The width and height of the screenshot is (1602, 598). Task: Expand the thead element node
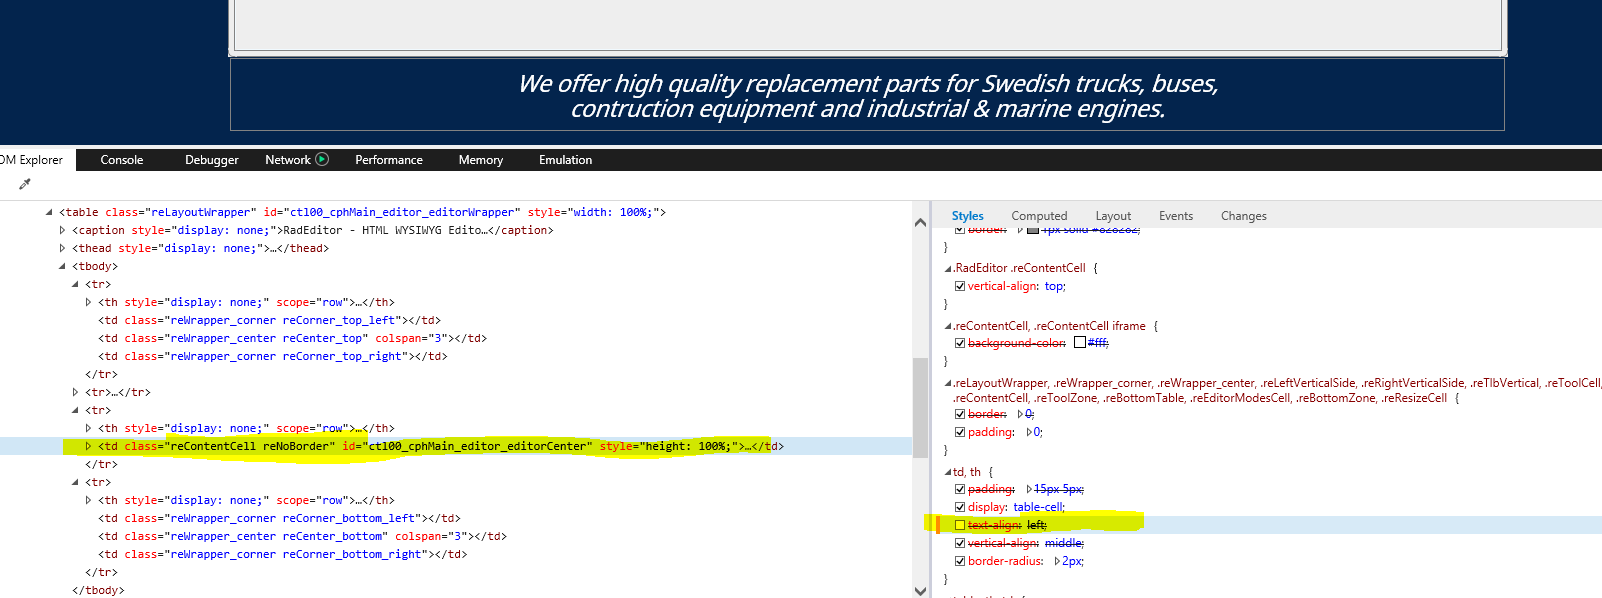(62, 249)
